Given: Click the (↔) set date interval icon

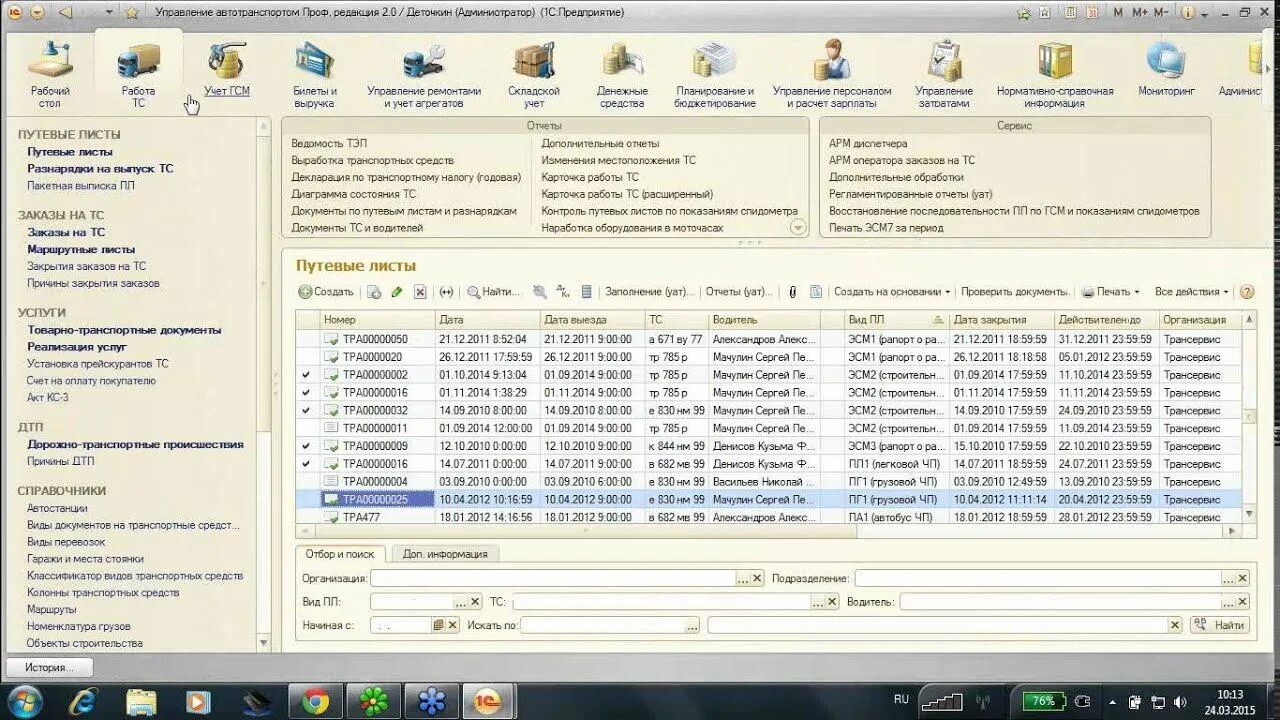Looking at the screenshot, I should (446, 292).
